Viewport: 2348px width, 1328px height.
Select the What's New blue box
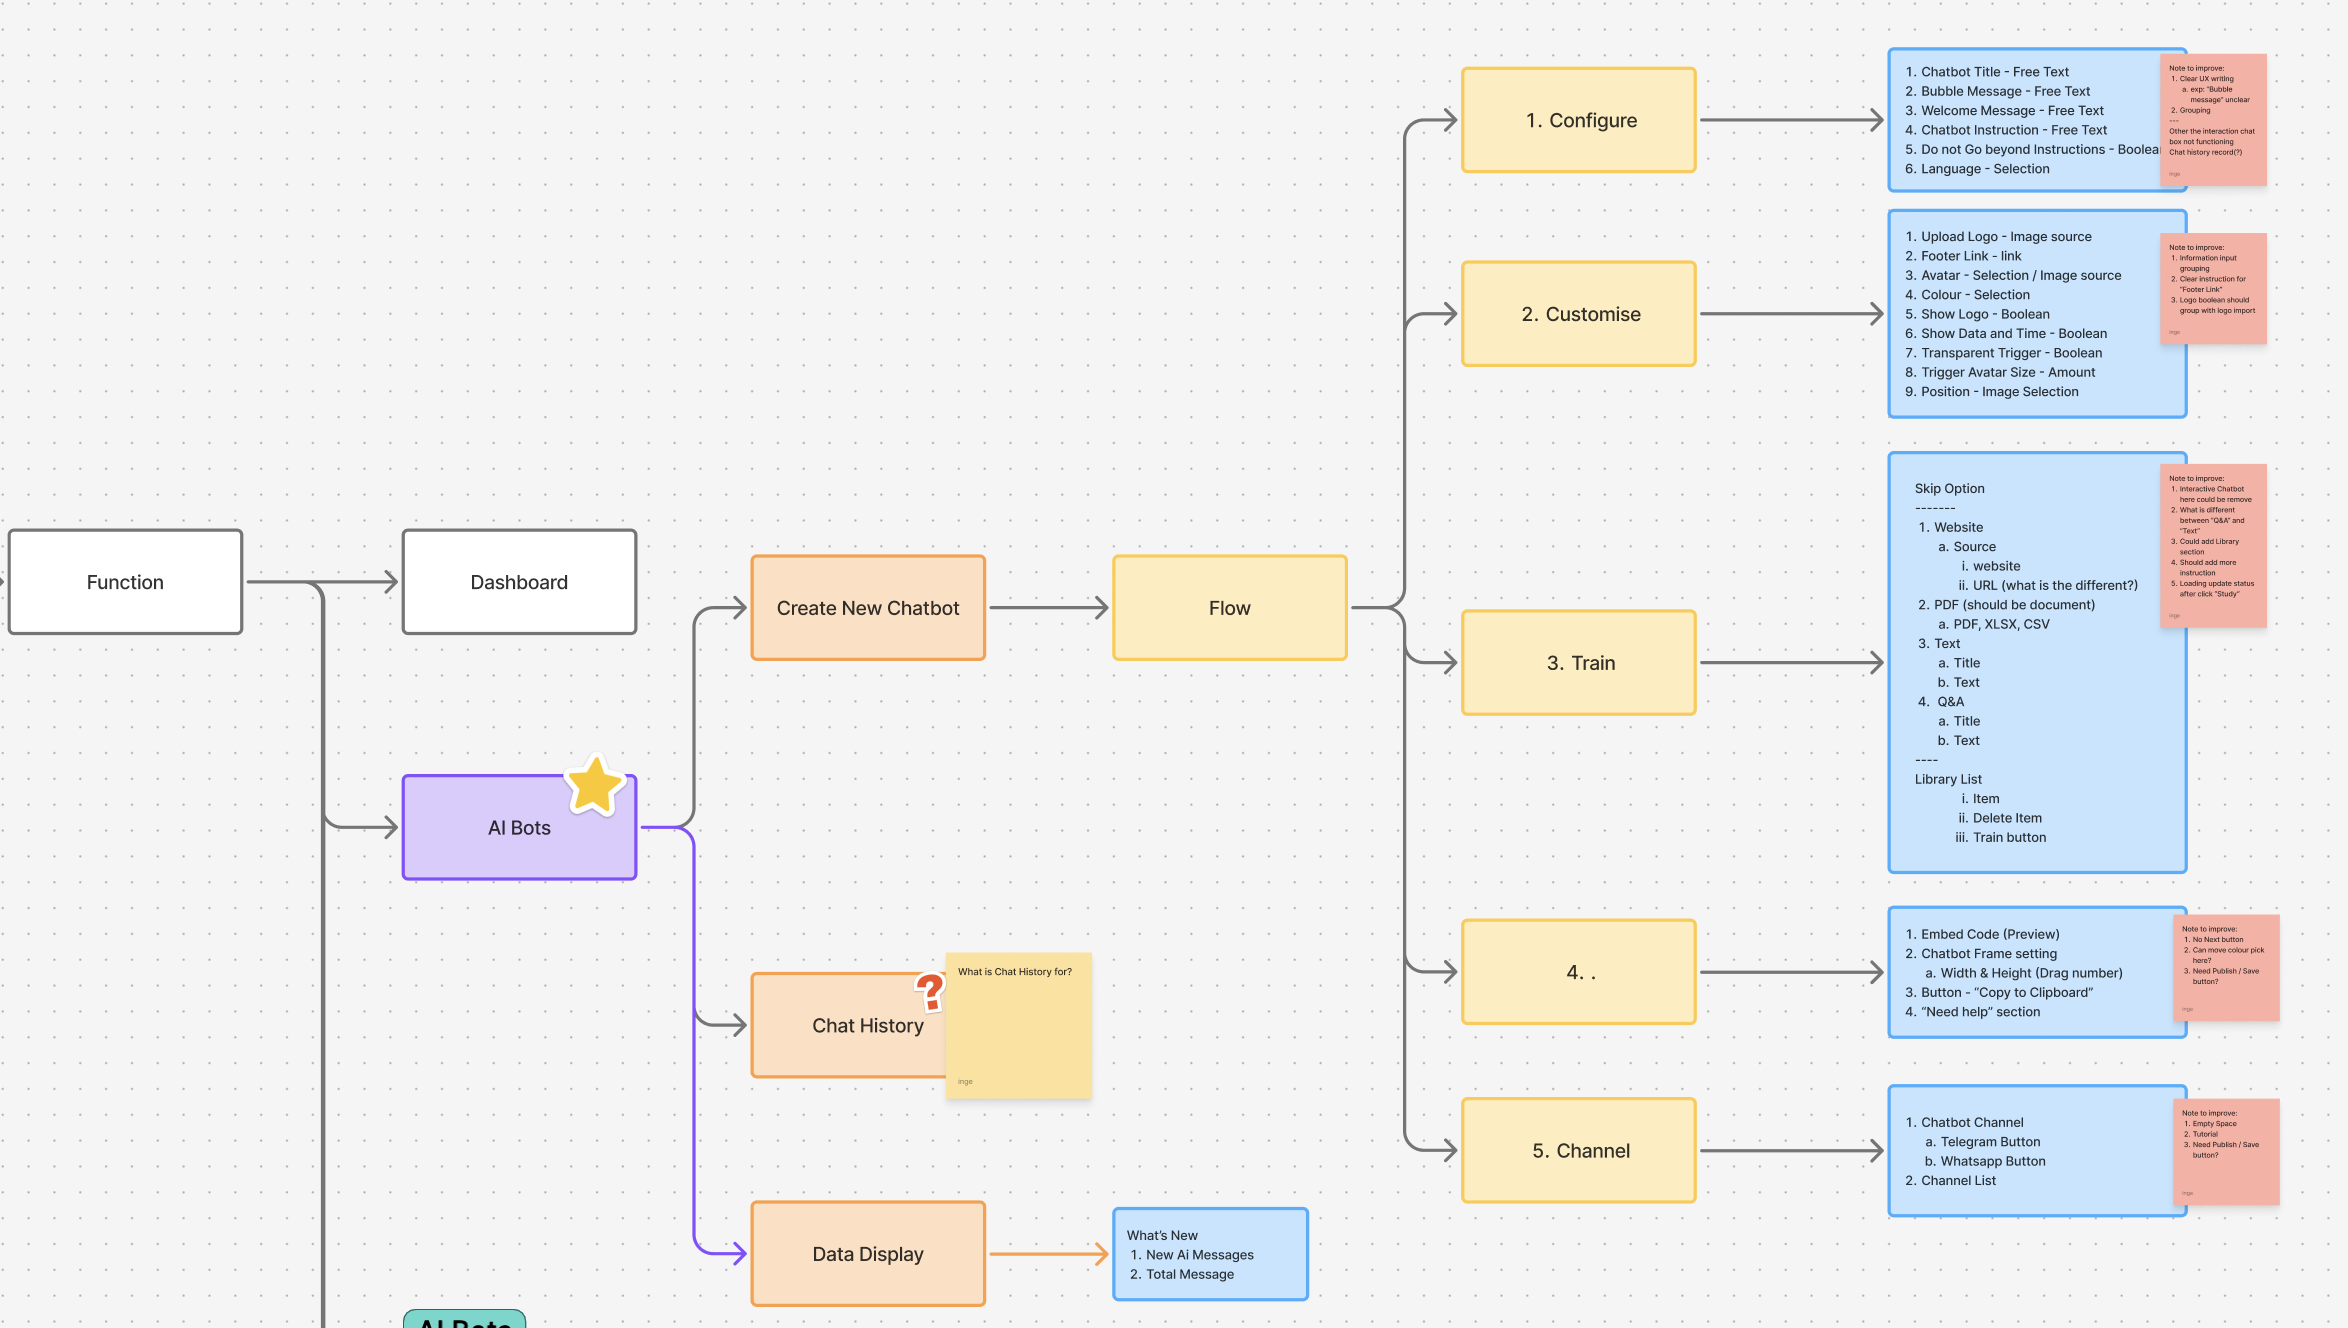(x=1210, y=1254)
